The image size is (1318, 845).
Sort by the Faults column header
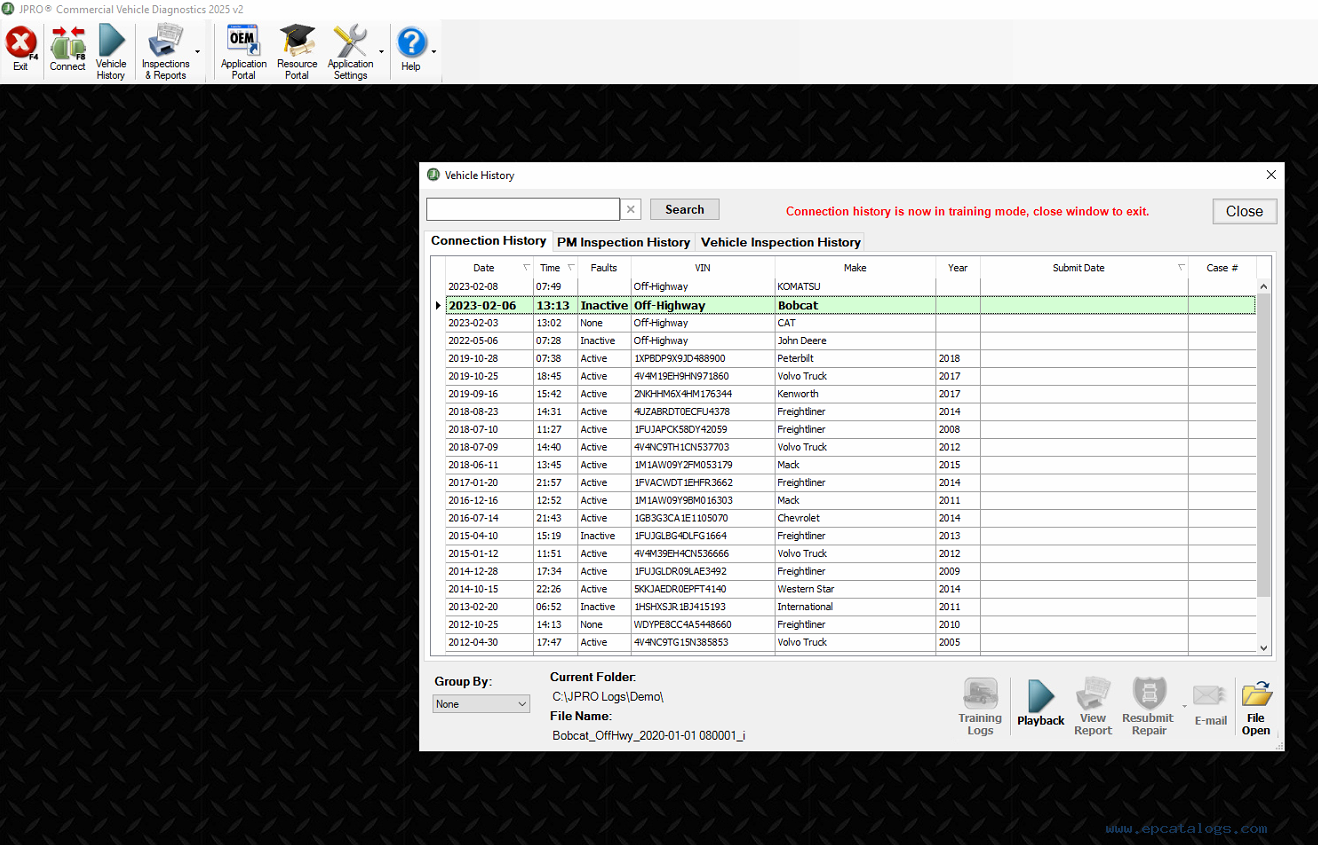pos(604,268)
